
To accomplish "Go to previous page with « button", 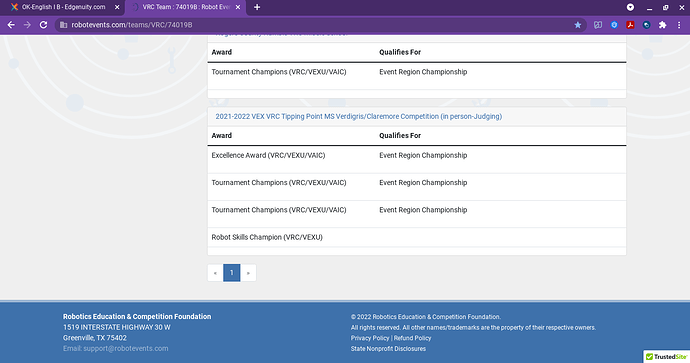I will (x=215, y=273).
